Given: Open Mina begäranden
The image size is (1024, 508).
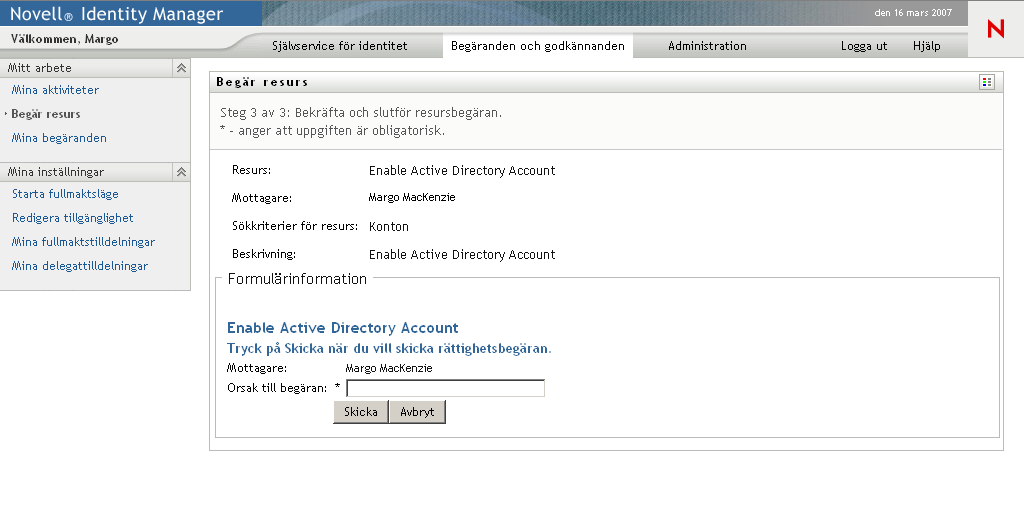Looking at the screenshot, I should pyautogui.click(x=59, y=138).
